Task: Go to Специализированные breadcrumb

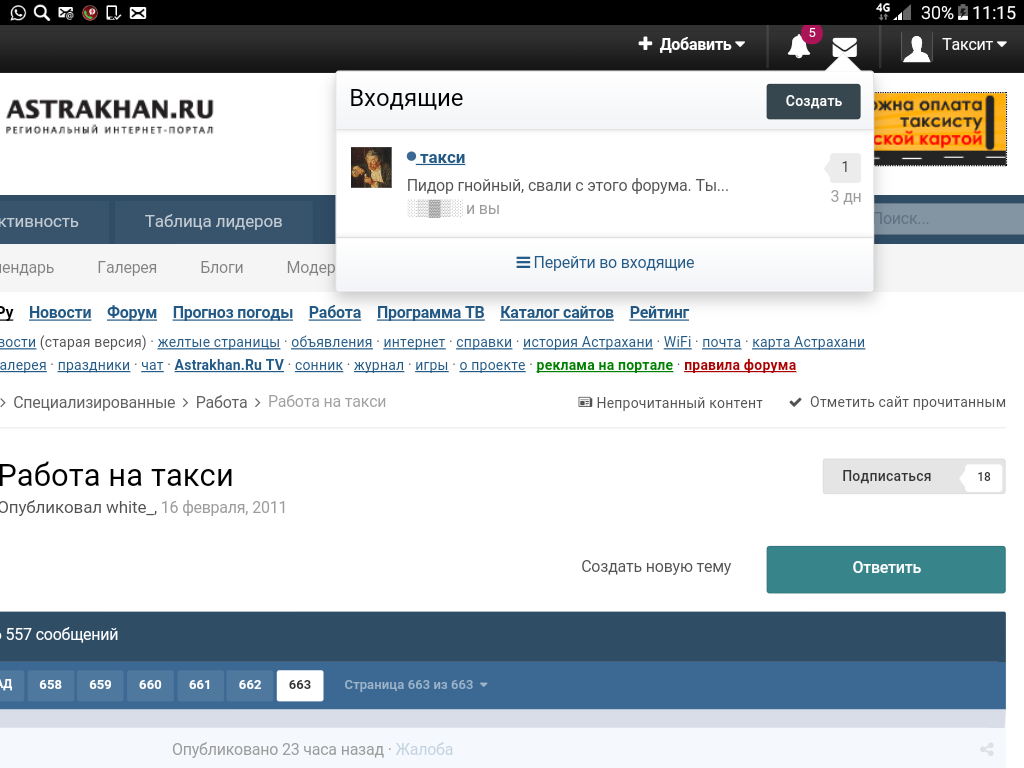Action: point(94,402)
